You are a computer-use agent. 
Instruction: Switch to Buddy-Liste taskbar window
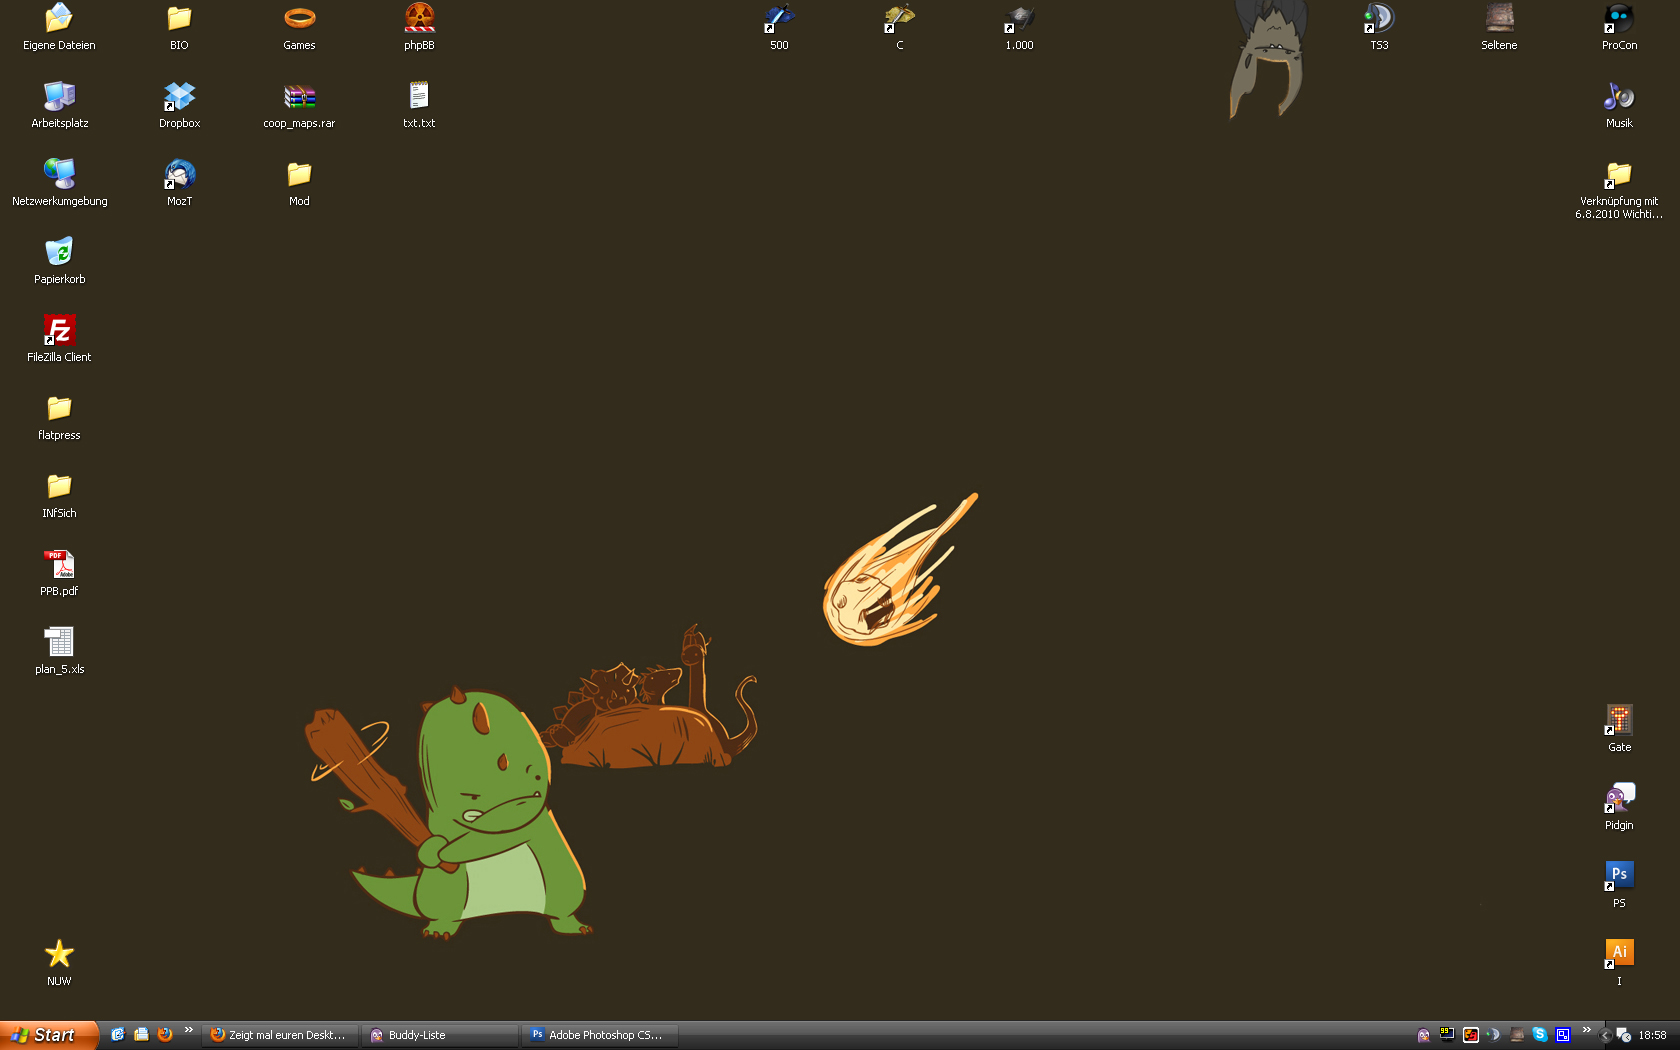(x=440, y=1035)
